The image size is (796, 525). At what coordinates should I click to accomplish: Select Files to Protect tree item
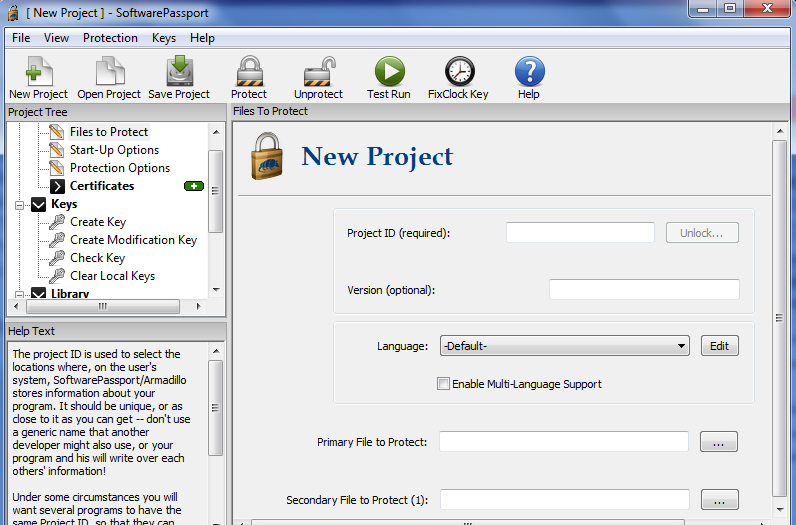point(109,132)
